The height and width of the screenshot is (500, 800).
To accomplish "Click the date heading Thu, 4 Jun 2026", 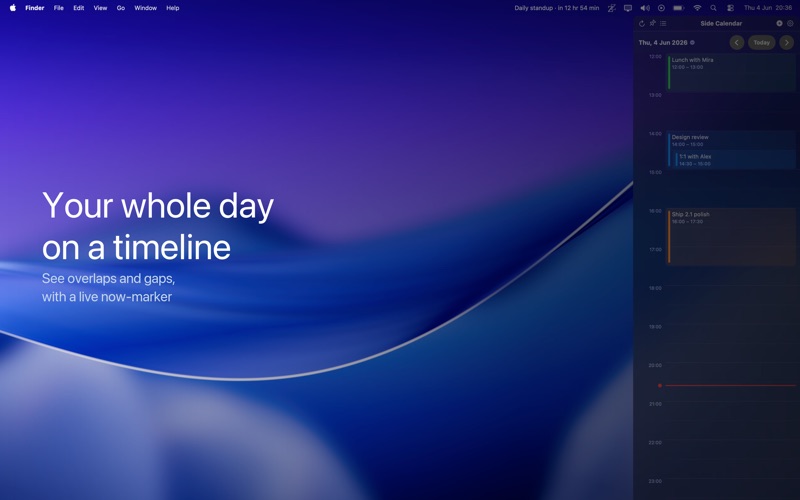I will pos(663,43).
